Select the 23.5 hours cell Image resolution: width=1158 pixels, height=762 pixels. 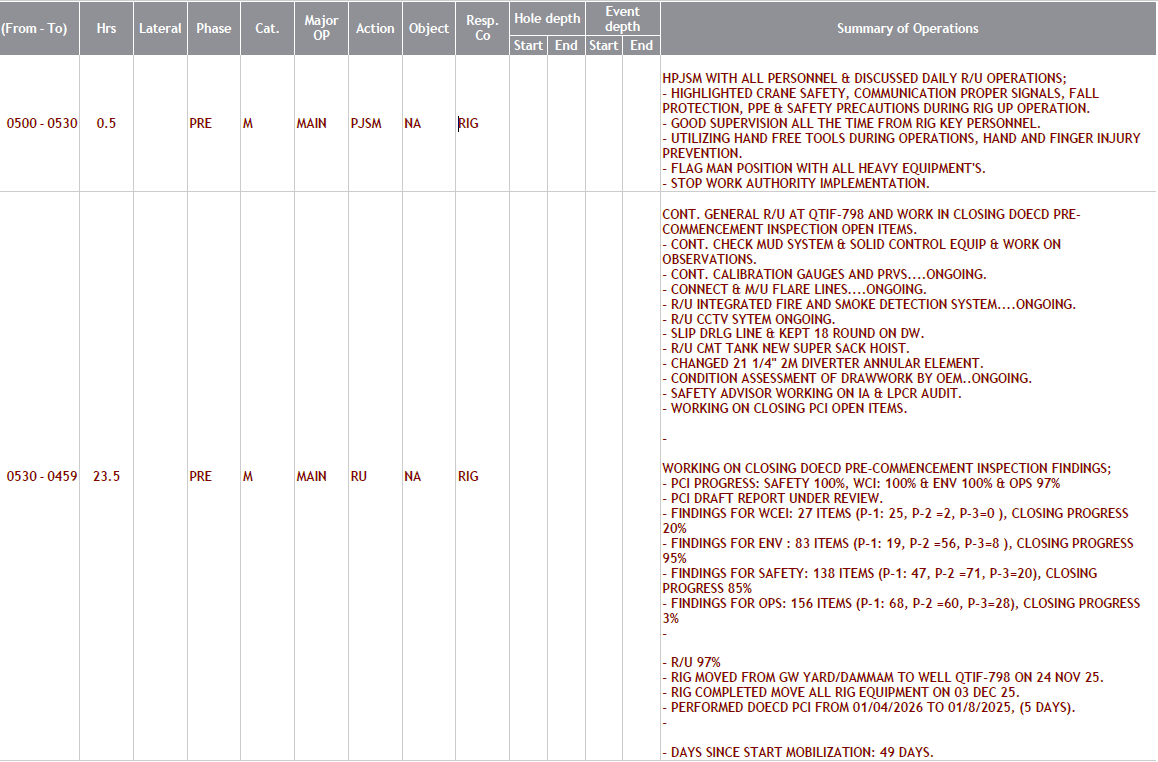pos(106,477)
